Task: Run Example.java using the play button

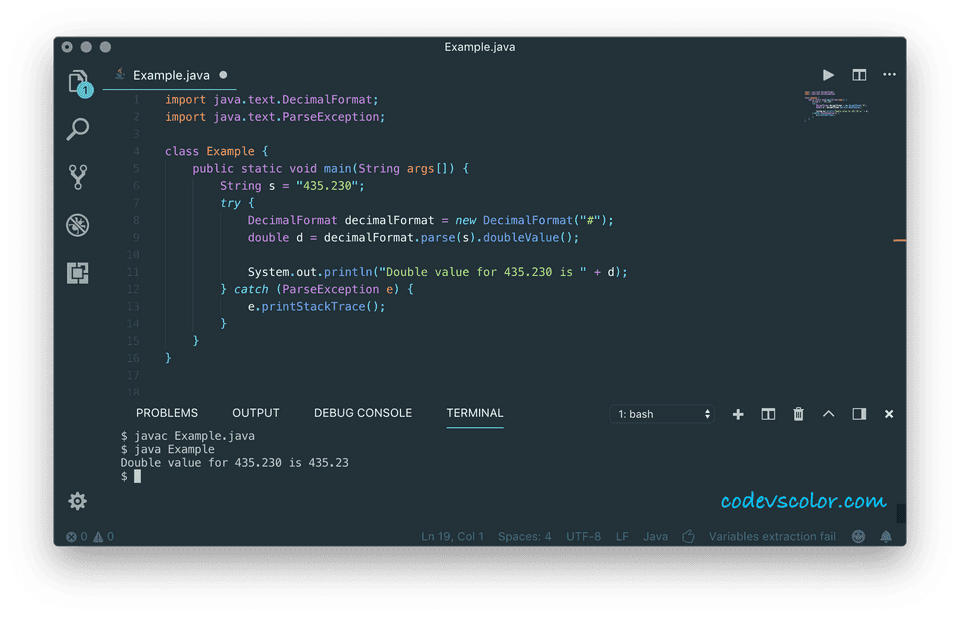Action: (x=828, y=74)
